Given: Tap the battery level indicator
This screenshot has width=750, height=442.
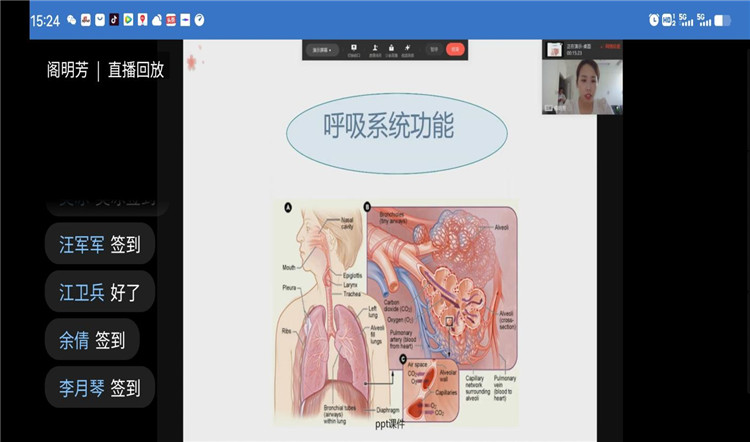Looking at the screenshot, I should 723,21.
